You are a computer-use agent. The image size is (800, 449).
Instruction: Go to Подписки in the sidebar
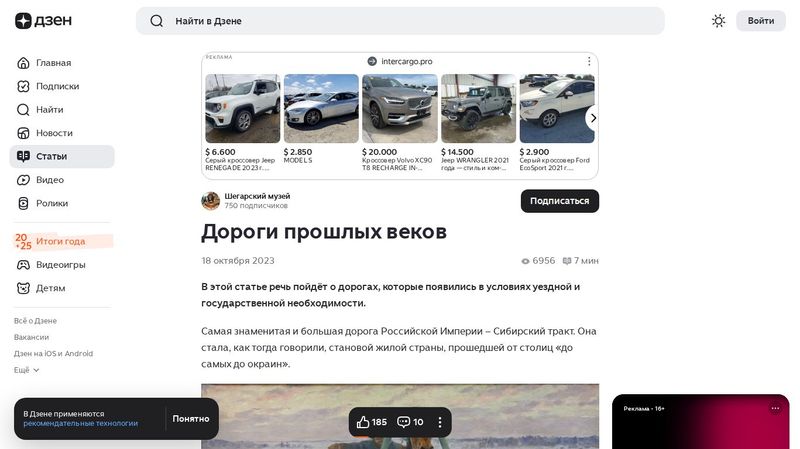click(x=57, y=86)
